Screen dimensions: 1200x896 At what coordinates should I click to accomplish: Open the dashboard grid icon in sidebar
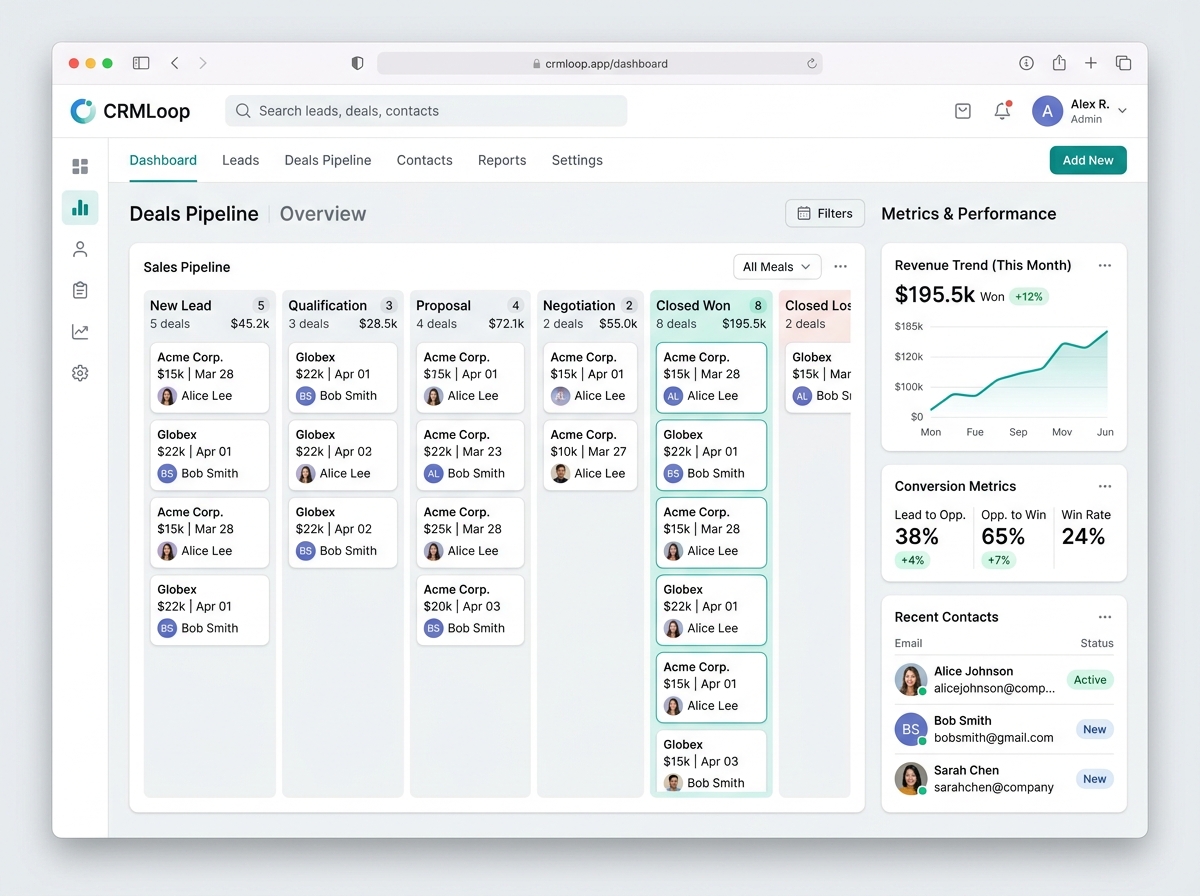(80, 166)
